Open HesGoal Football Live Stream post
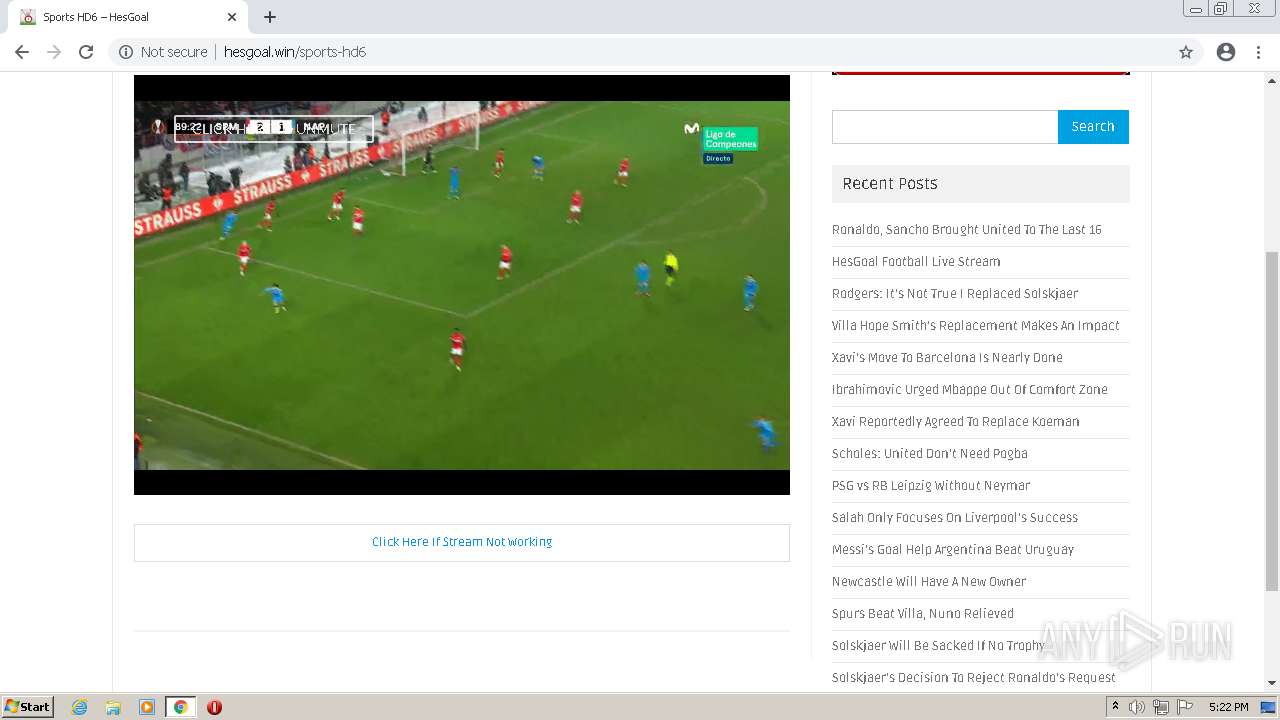 [916, 261]
